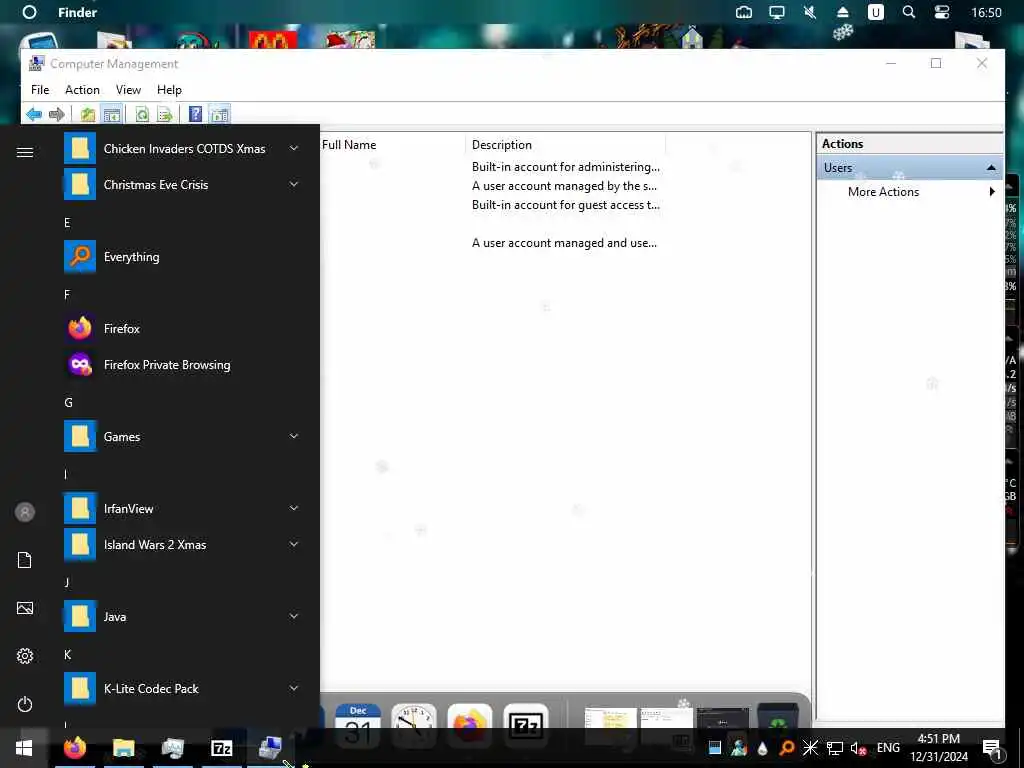Click the top bar muted sound icon
Screen dimensions: 1024x768
click(810, 12)
